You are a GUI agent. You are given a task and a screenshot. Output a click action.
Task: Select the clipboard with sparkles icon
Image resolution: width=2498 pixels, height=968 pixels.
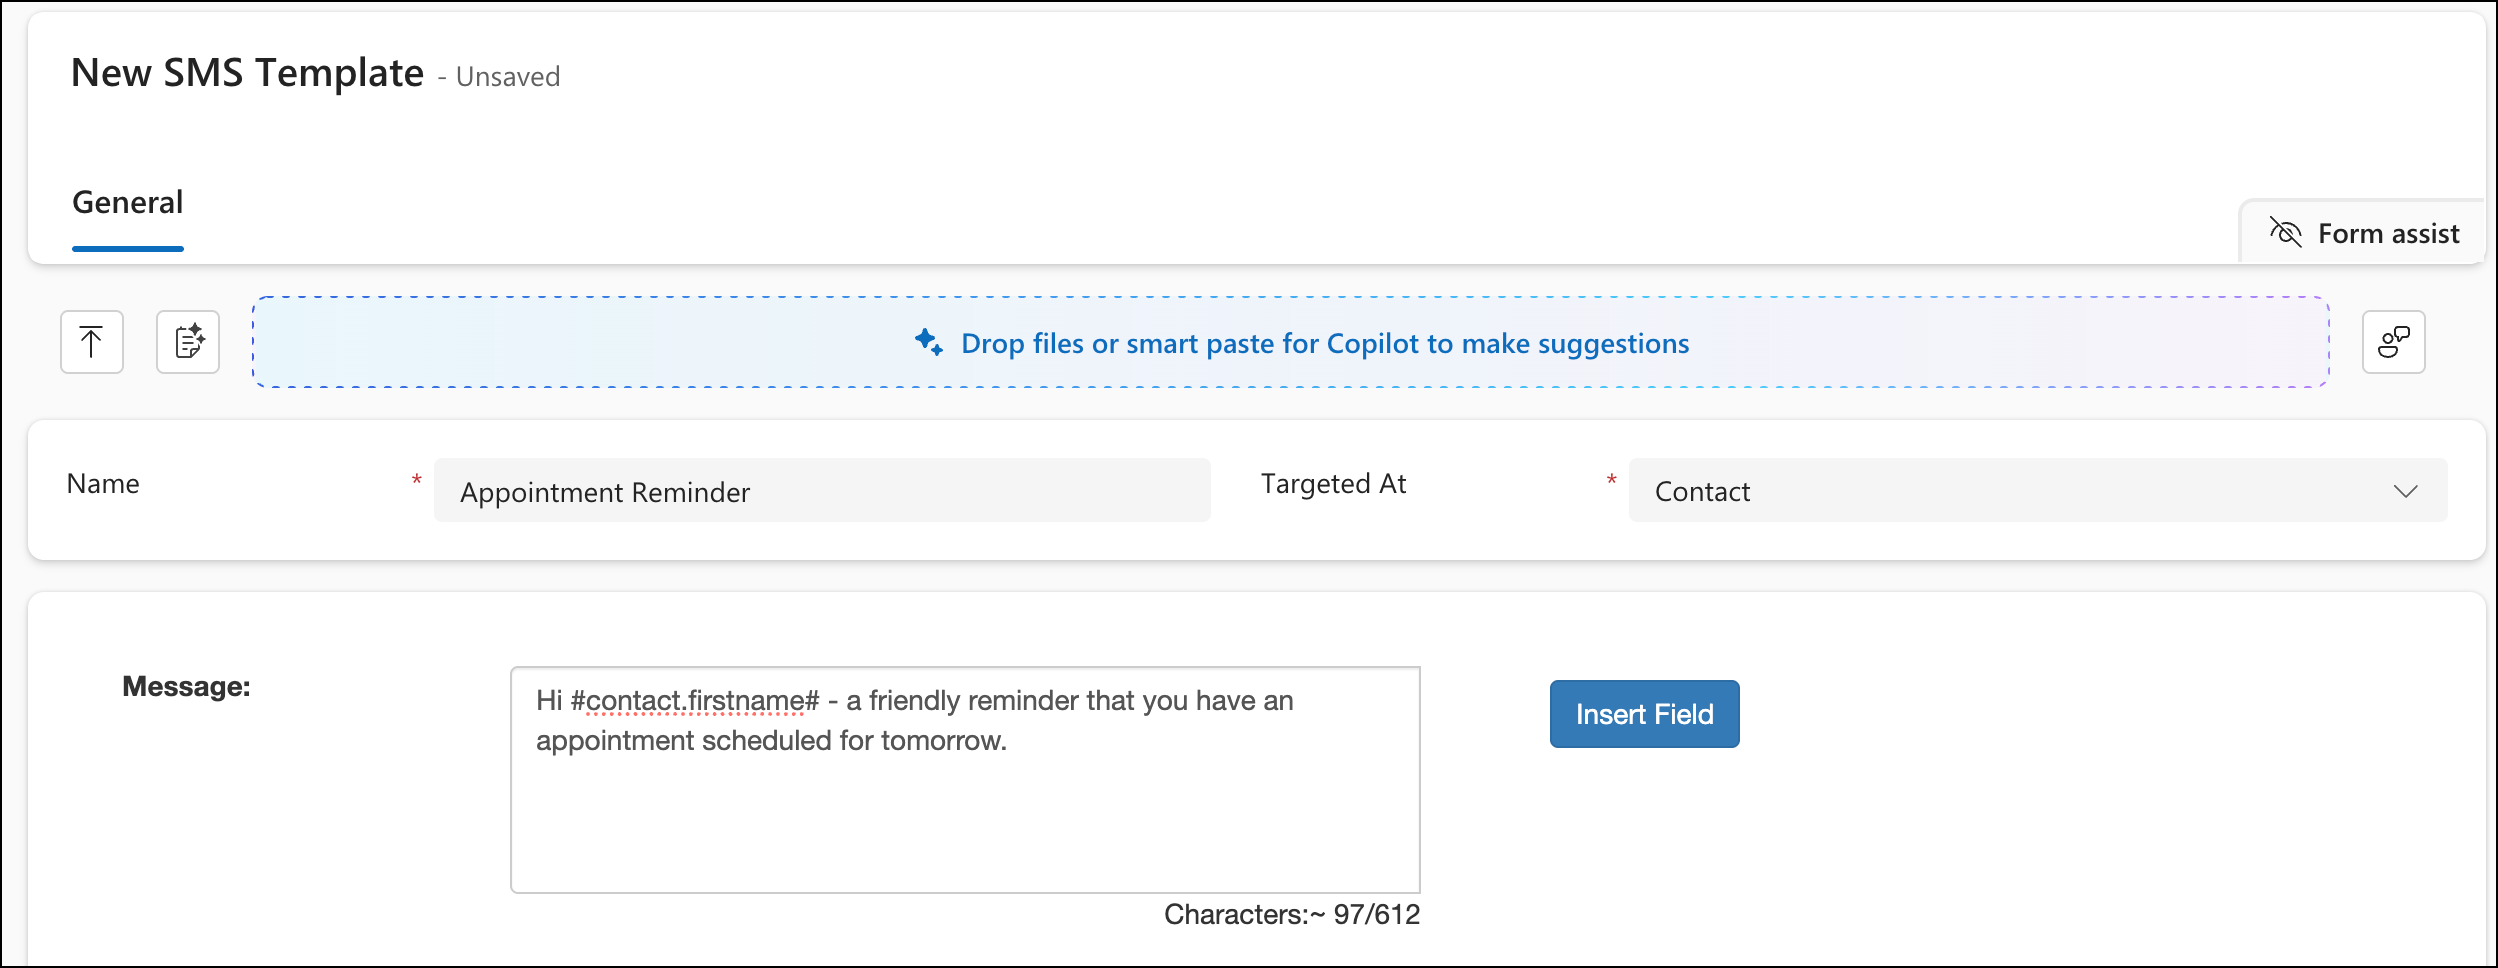tap(187, 342)
